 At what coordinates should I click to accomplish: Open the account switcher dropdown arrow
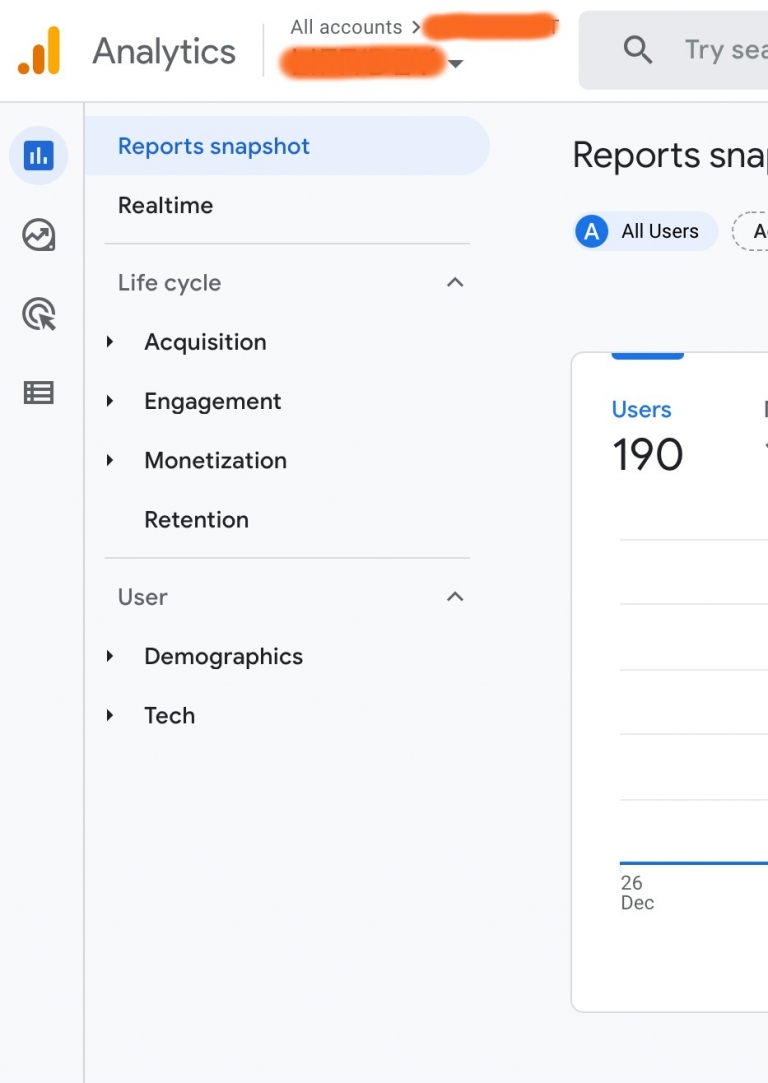click(457, 63)
